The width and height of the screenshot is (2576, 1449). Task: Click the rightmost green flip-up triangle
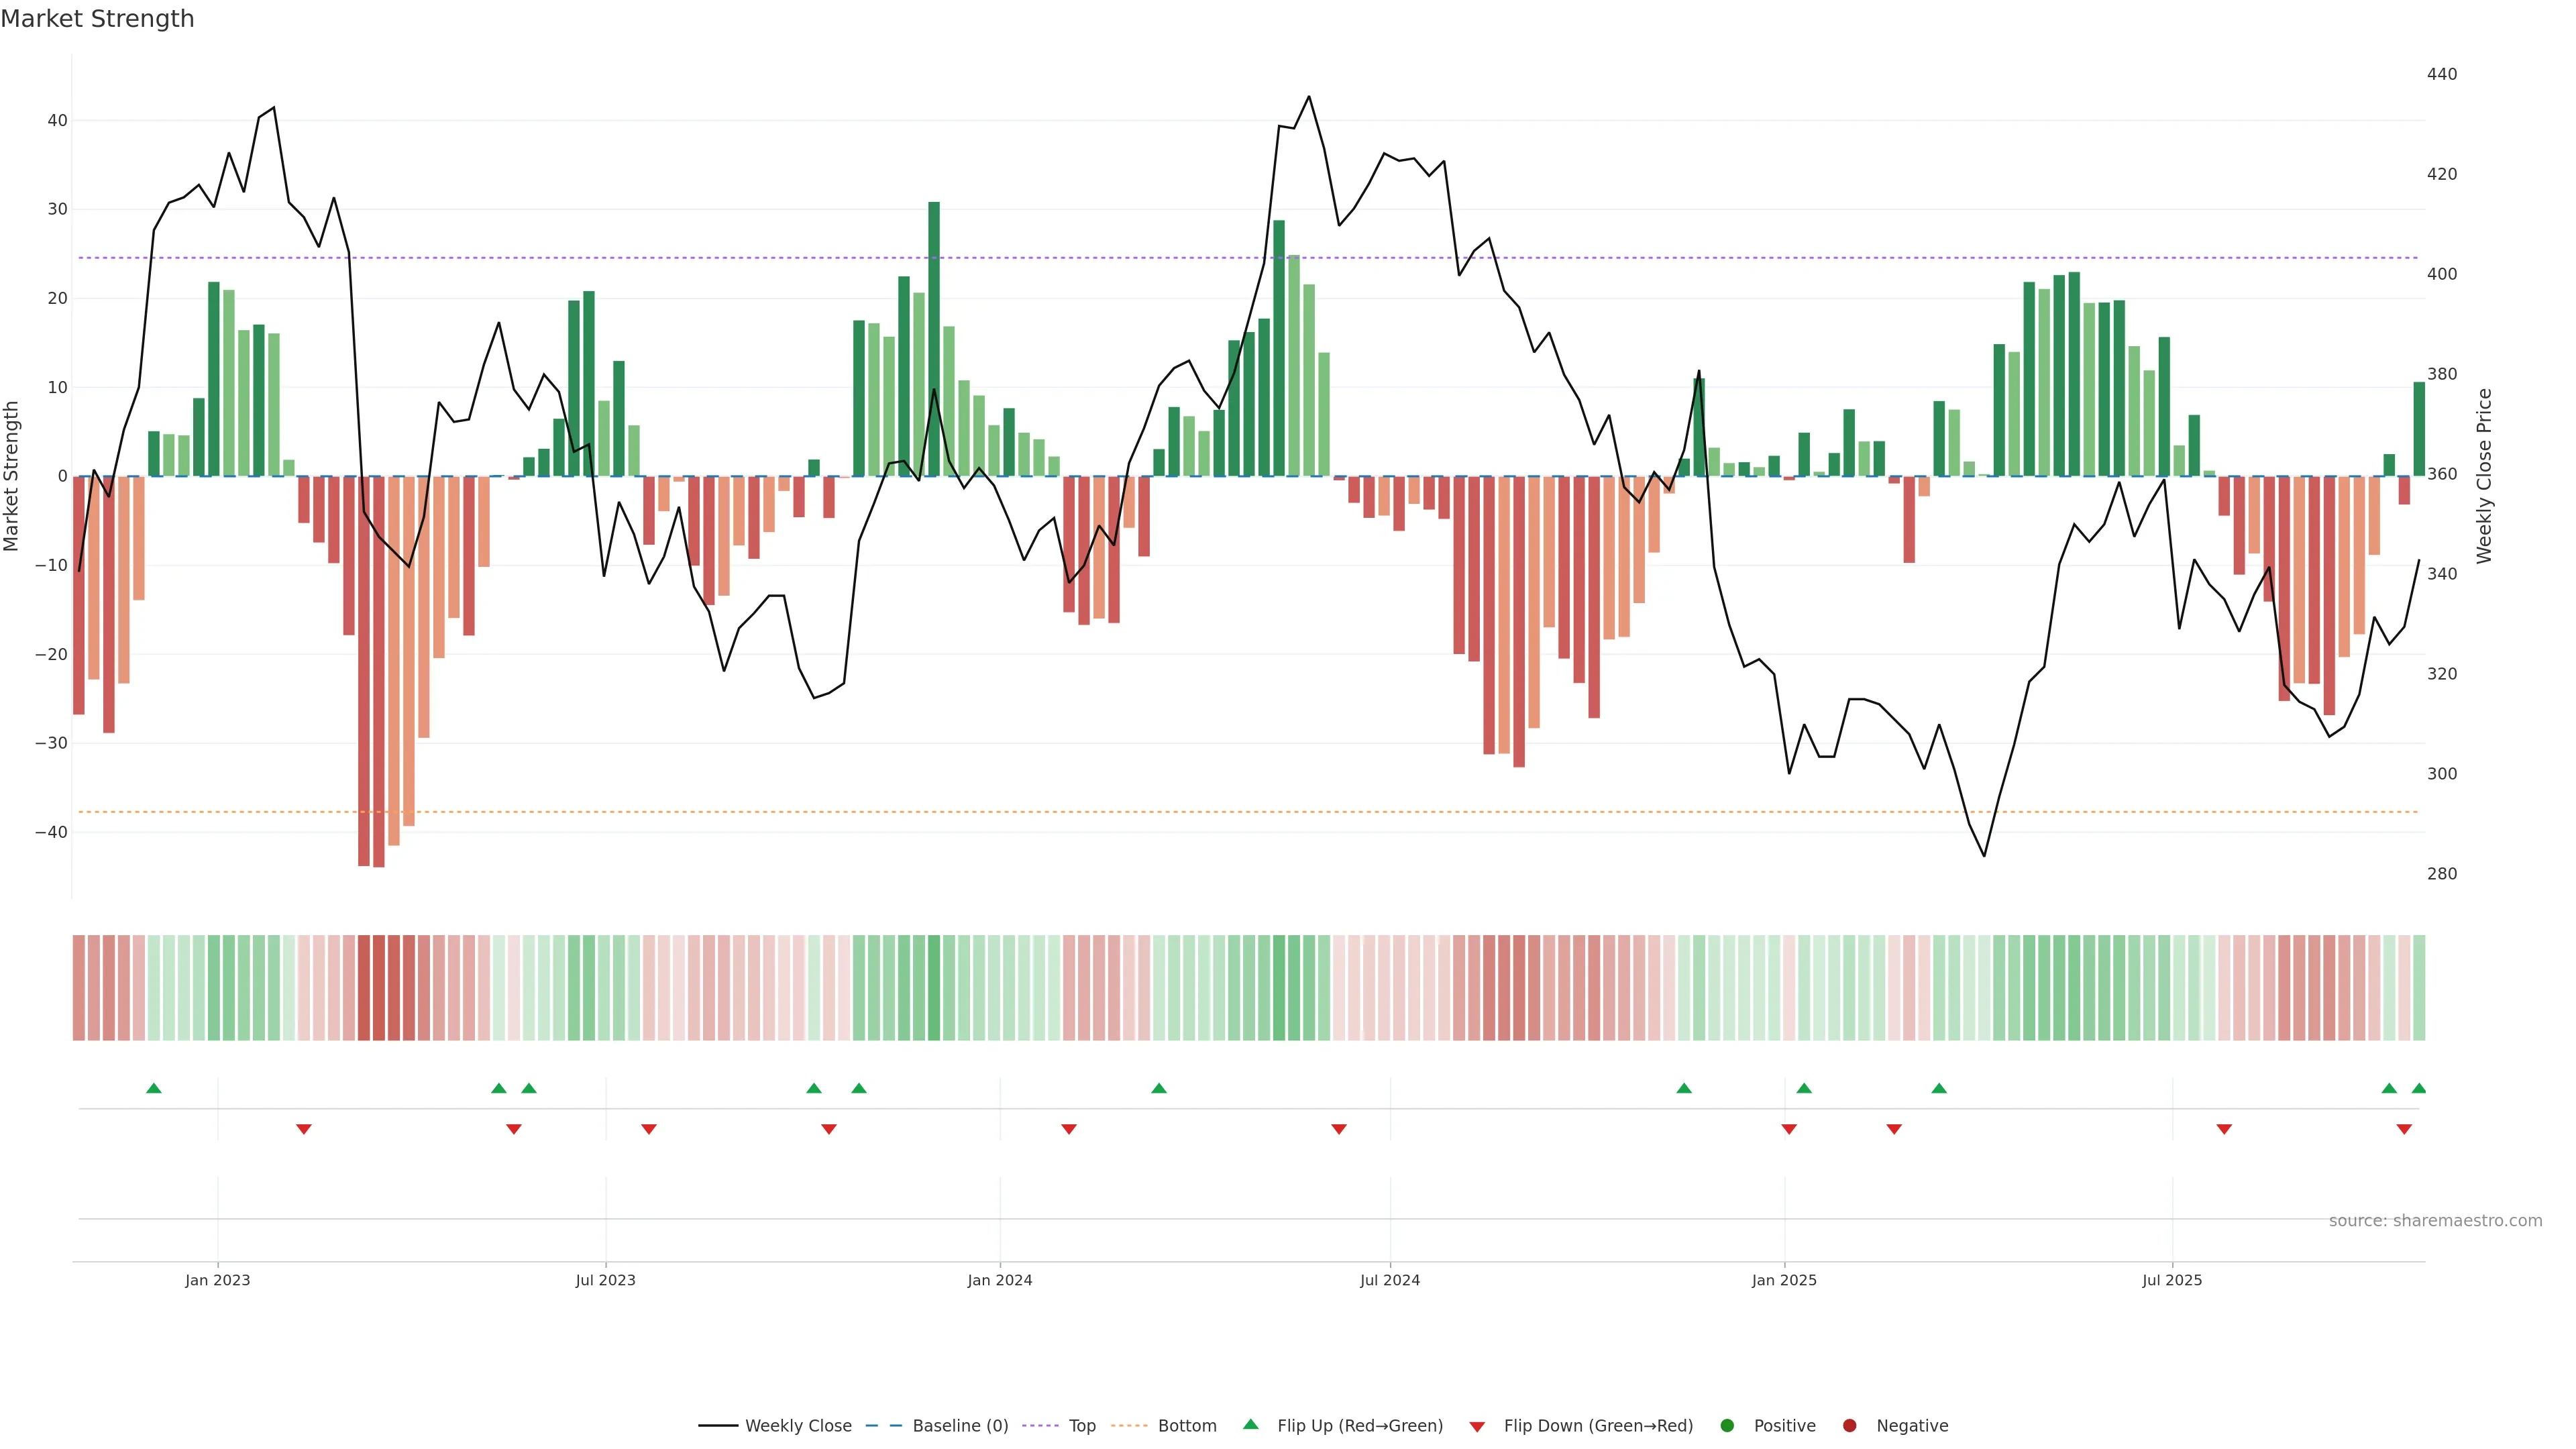tap(2419, 1088)
